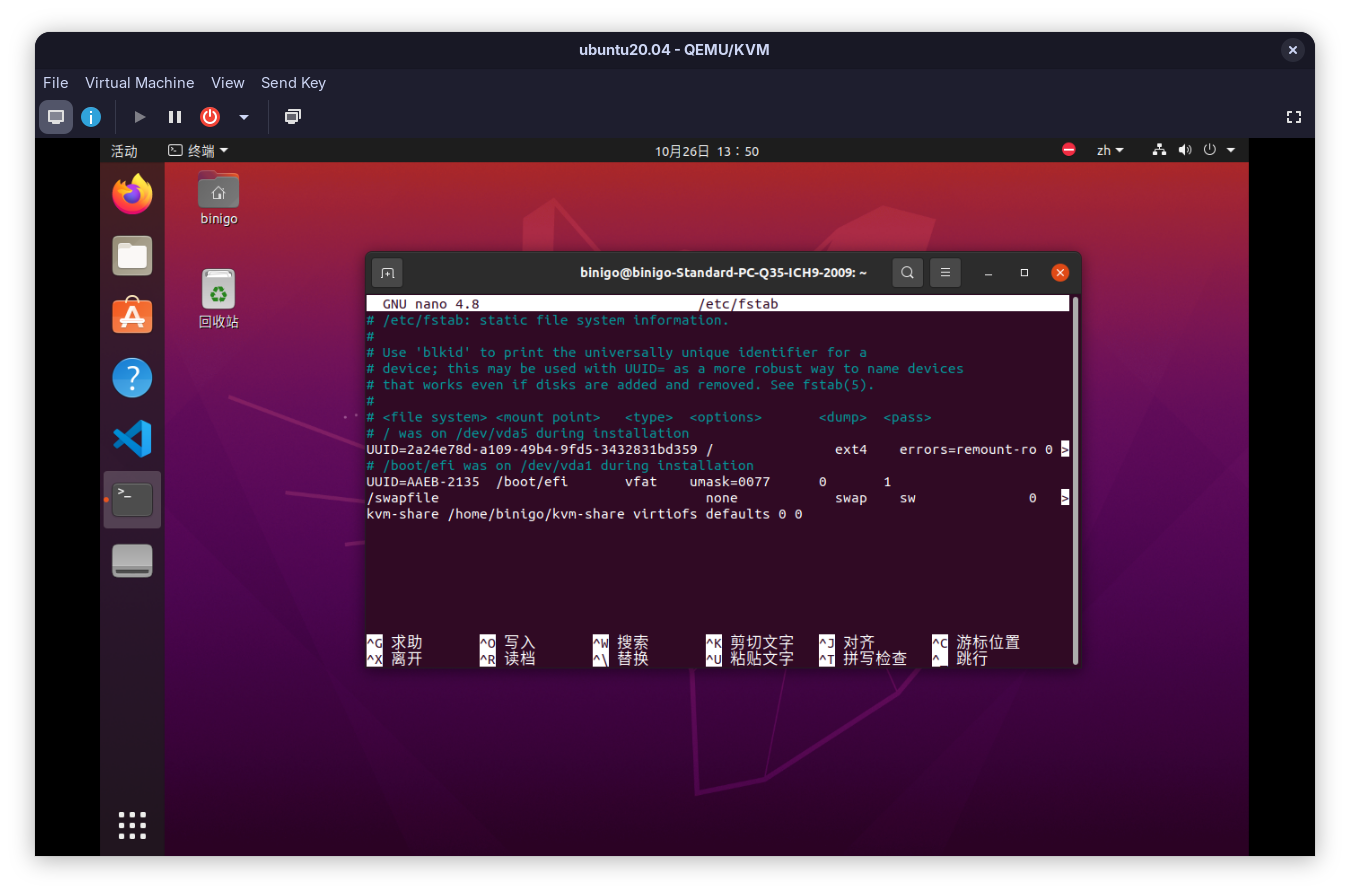Expand the zh input language dropdown
This screenshot has width=1350, height=894.
click(x=1110, y=150)
